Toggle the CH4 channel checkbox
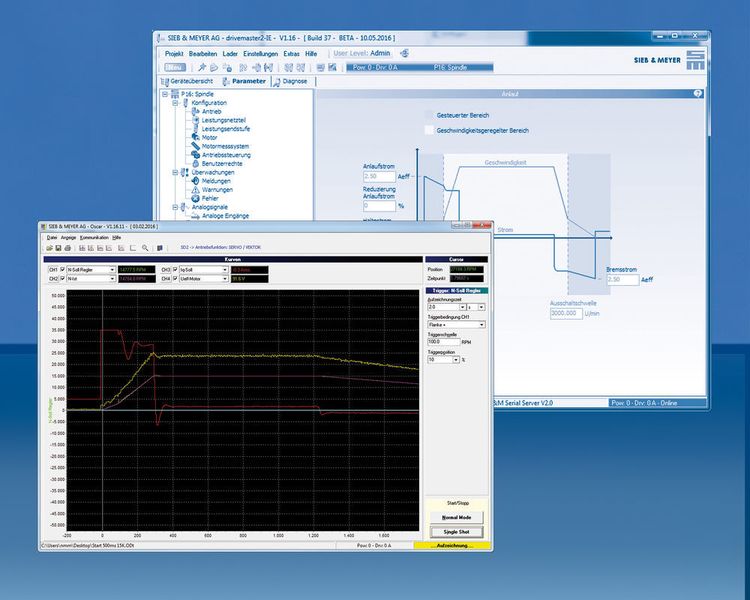 [175, 278]
